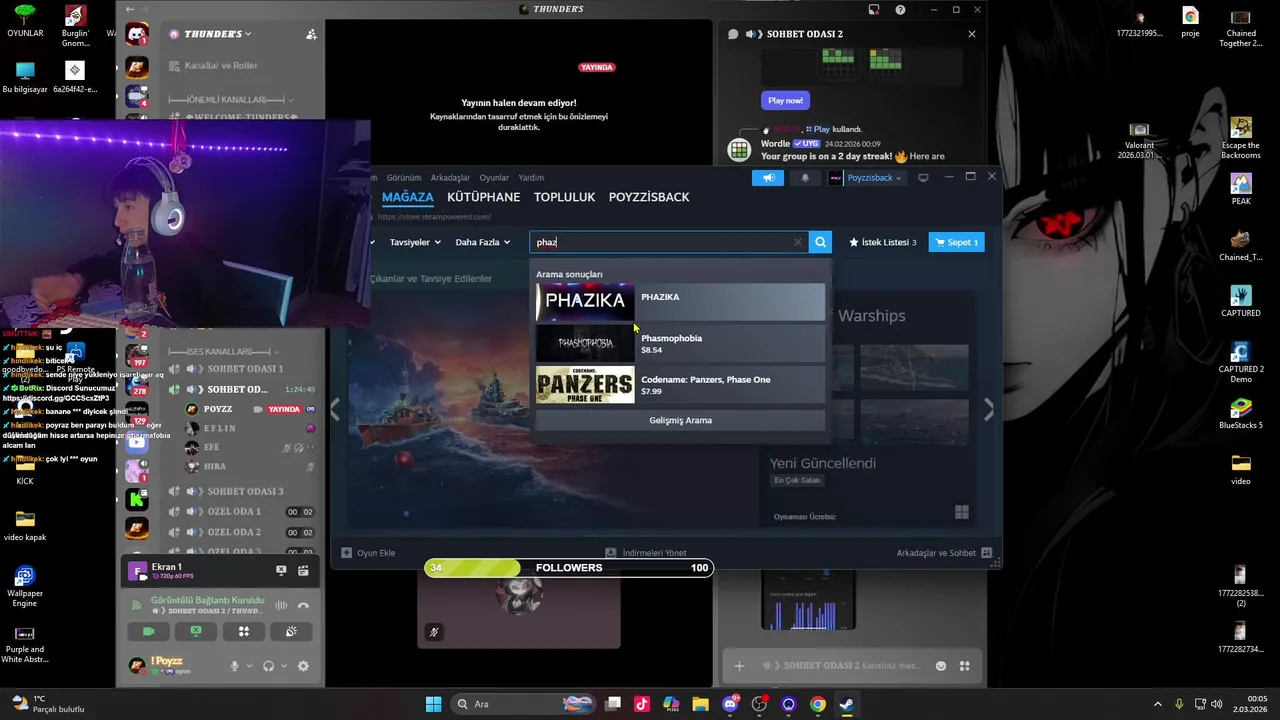Open İstek Listesi wishlist link
The height and width of the screenshot is (720, 1280).
point(883,242)
